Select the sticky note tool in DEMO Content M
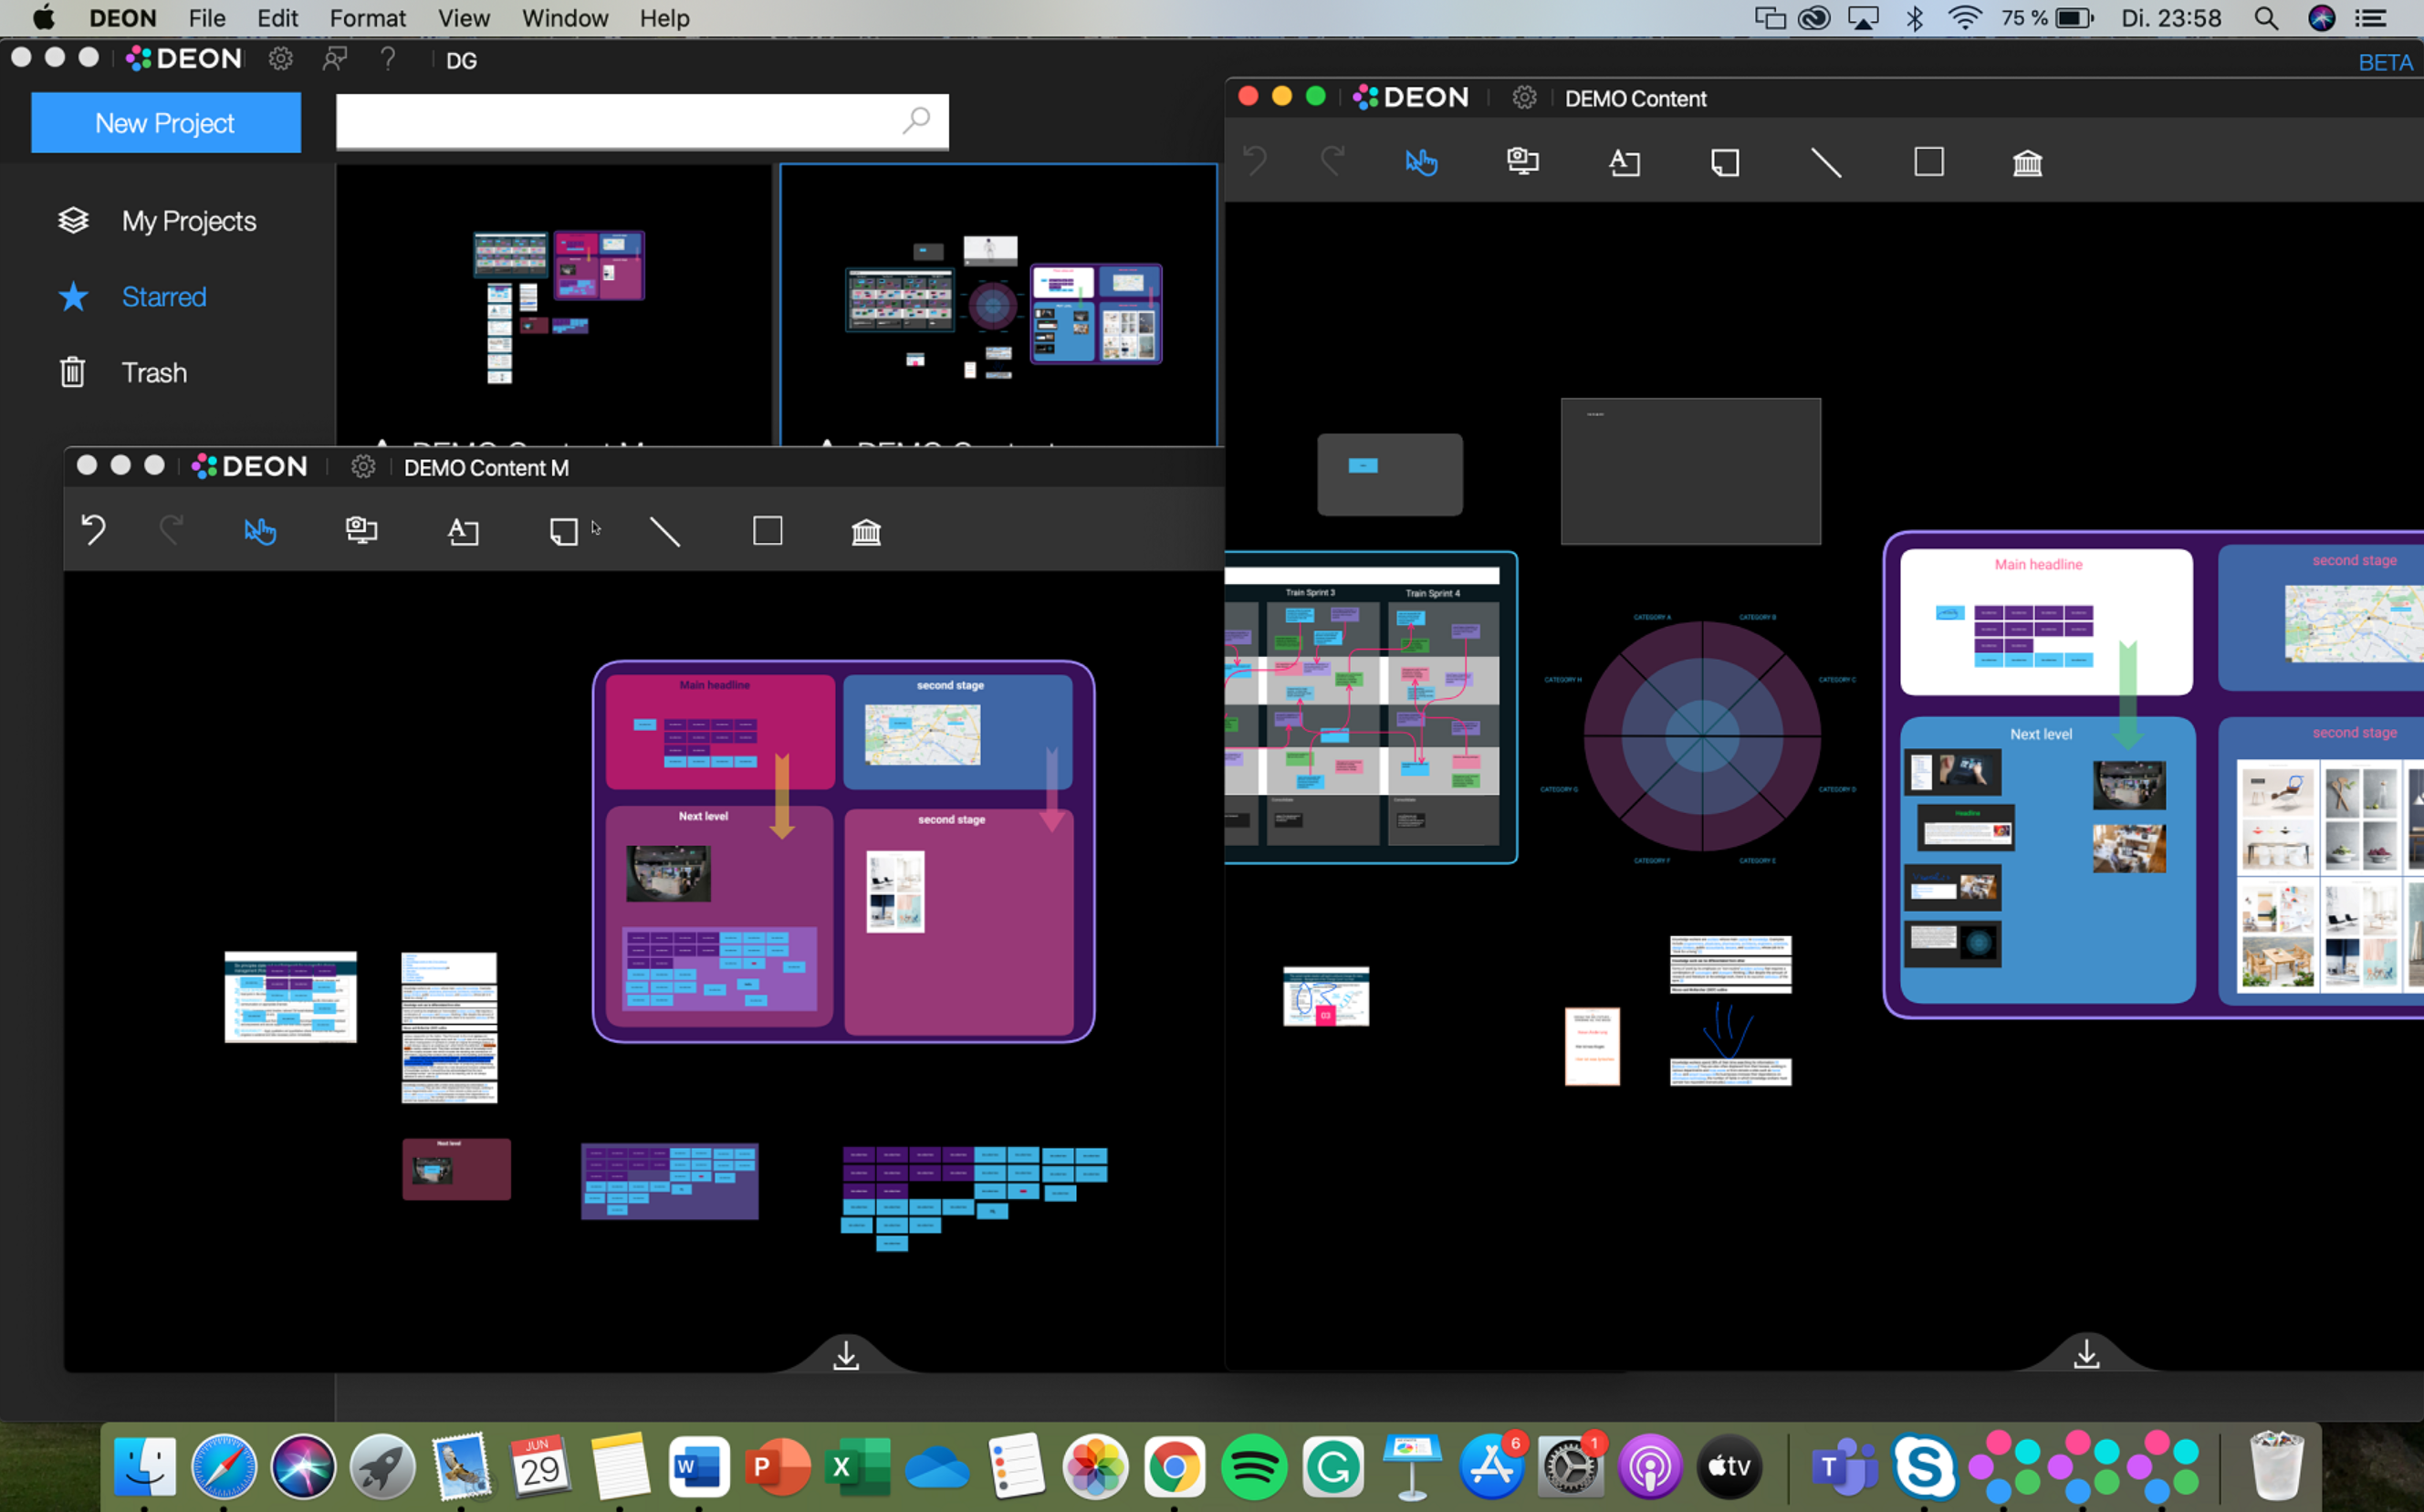Viewport: 2424px width, 1512px height. [564, 531]
